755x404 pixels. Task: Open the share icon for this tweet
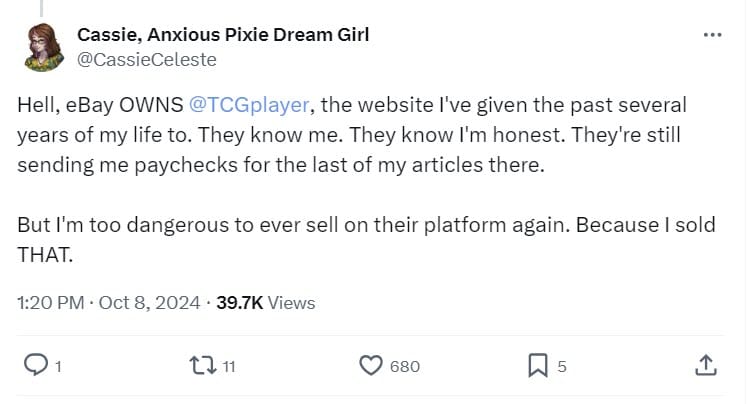pos(705,366)
